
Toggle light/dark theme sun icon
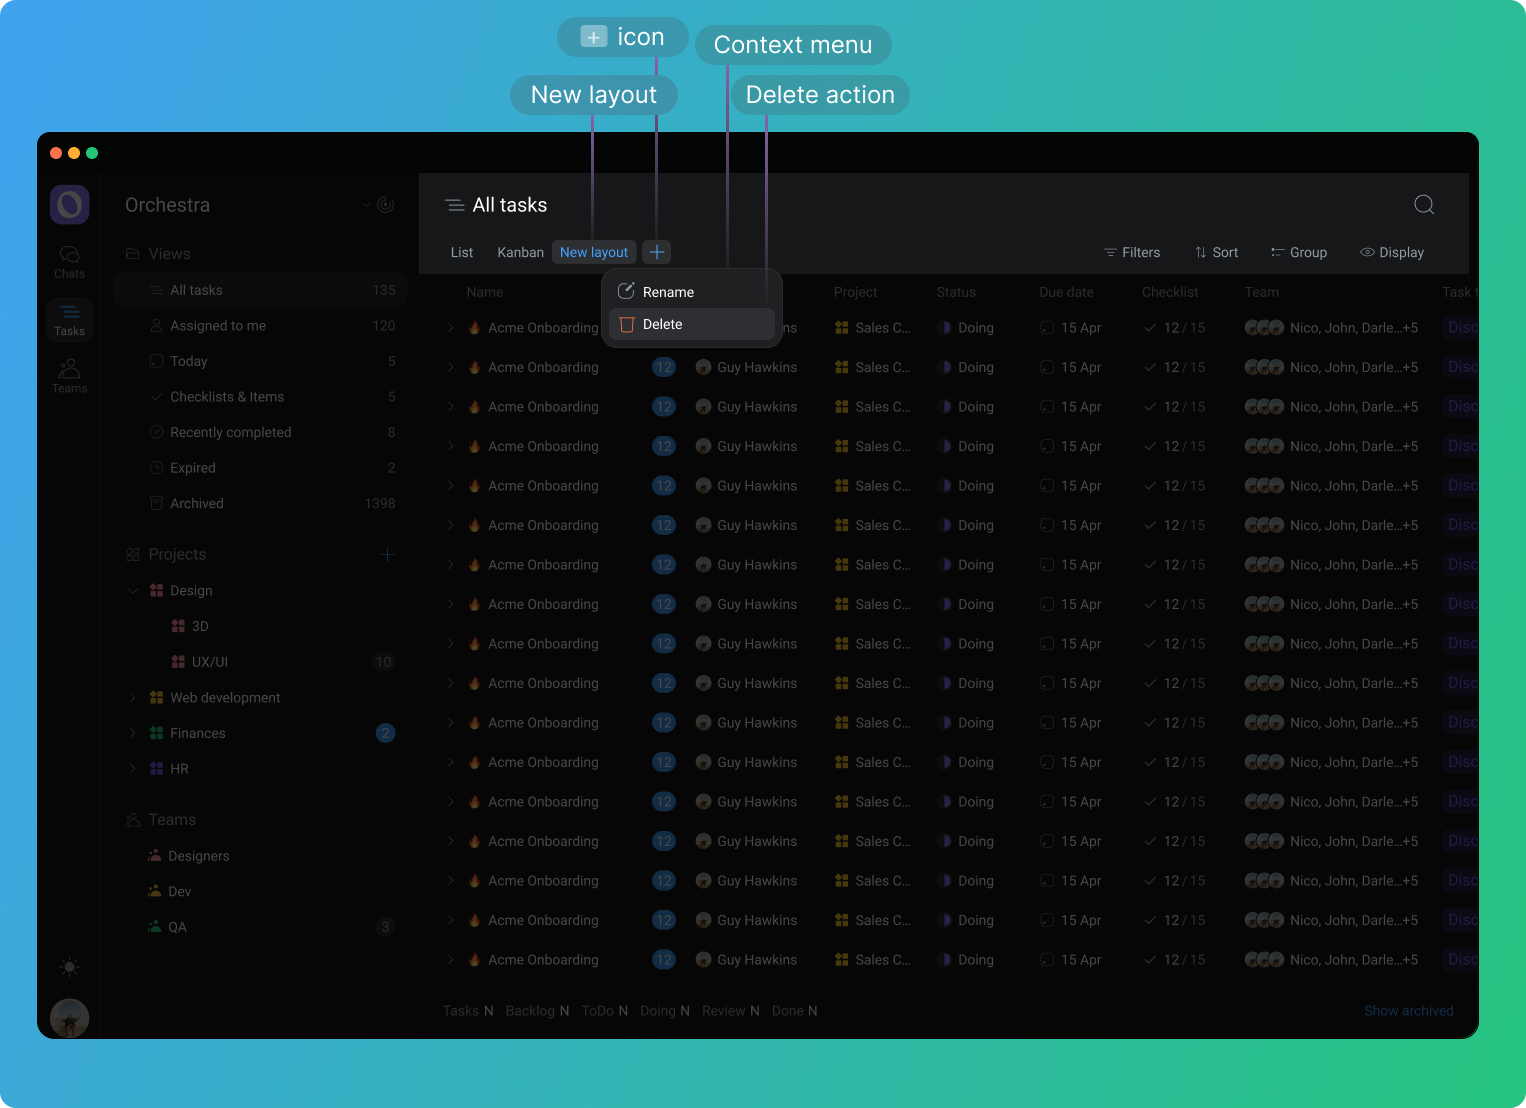click(69, 967)
